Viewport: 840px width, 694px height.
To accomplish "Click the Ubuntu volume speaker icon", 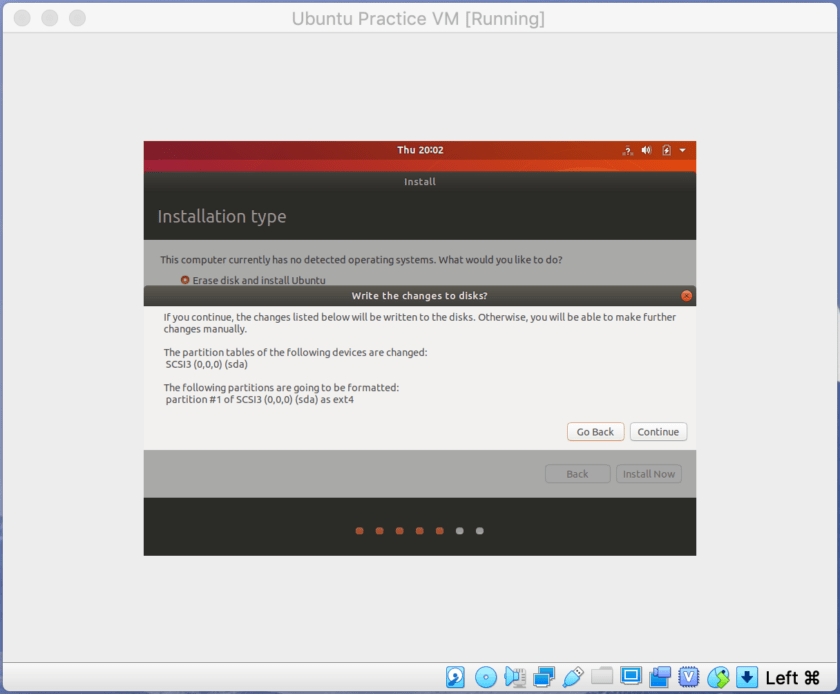I will point(647,150).
